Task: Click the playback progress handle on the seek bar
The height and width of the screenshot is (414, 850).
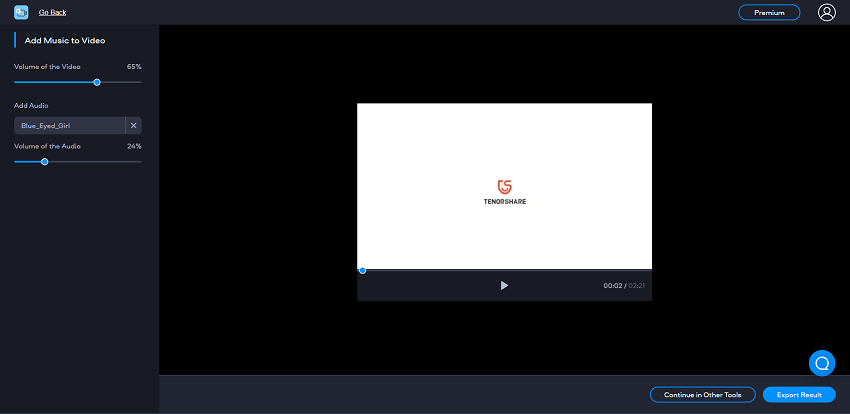Action: point(362,270)
